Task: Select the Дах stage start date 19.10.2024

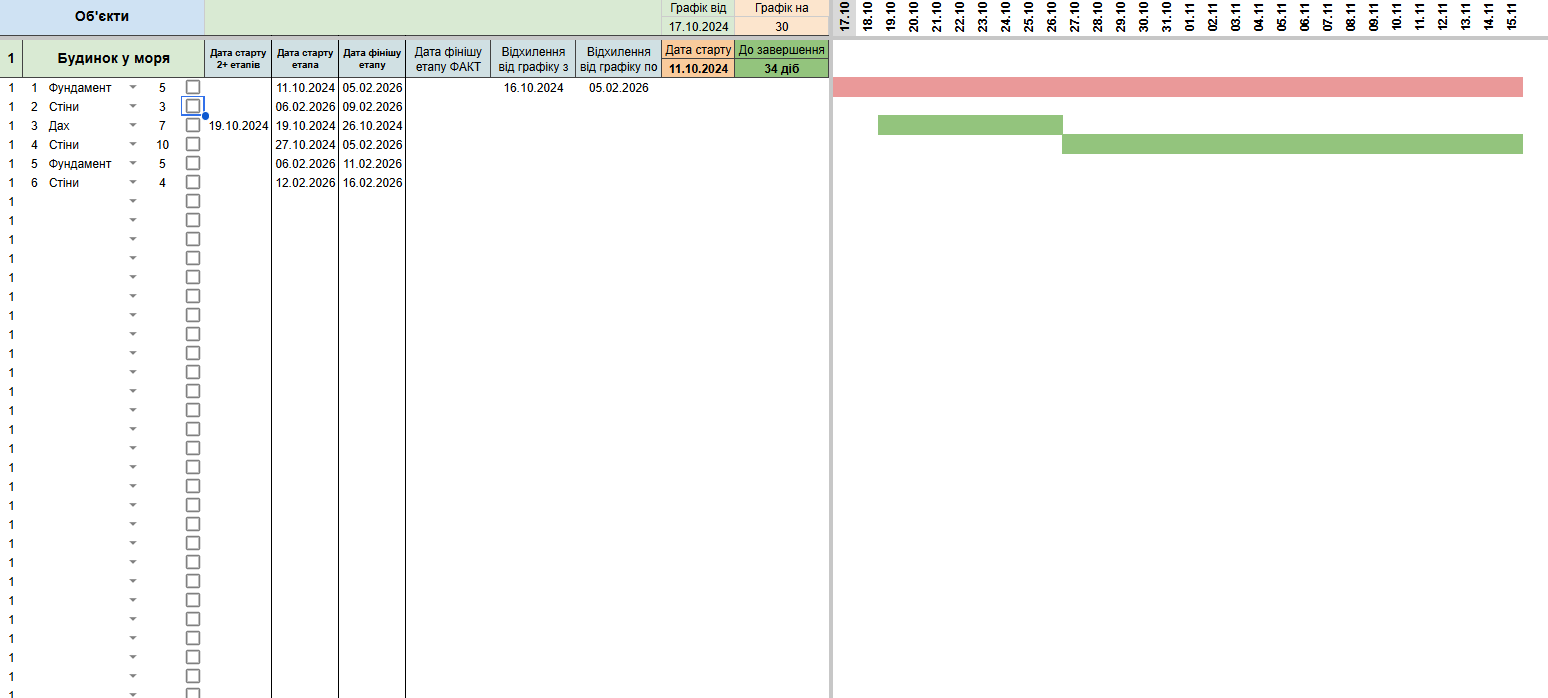Action: pyautogui.click(x=305, y=126)
